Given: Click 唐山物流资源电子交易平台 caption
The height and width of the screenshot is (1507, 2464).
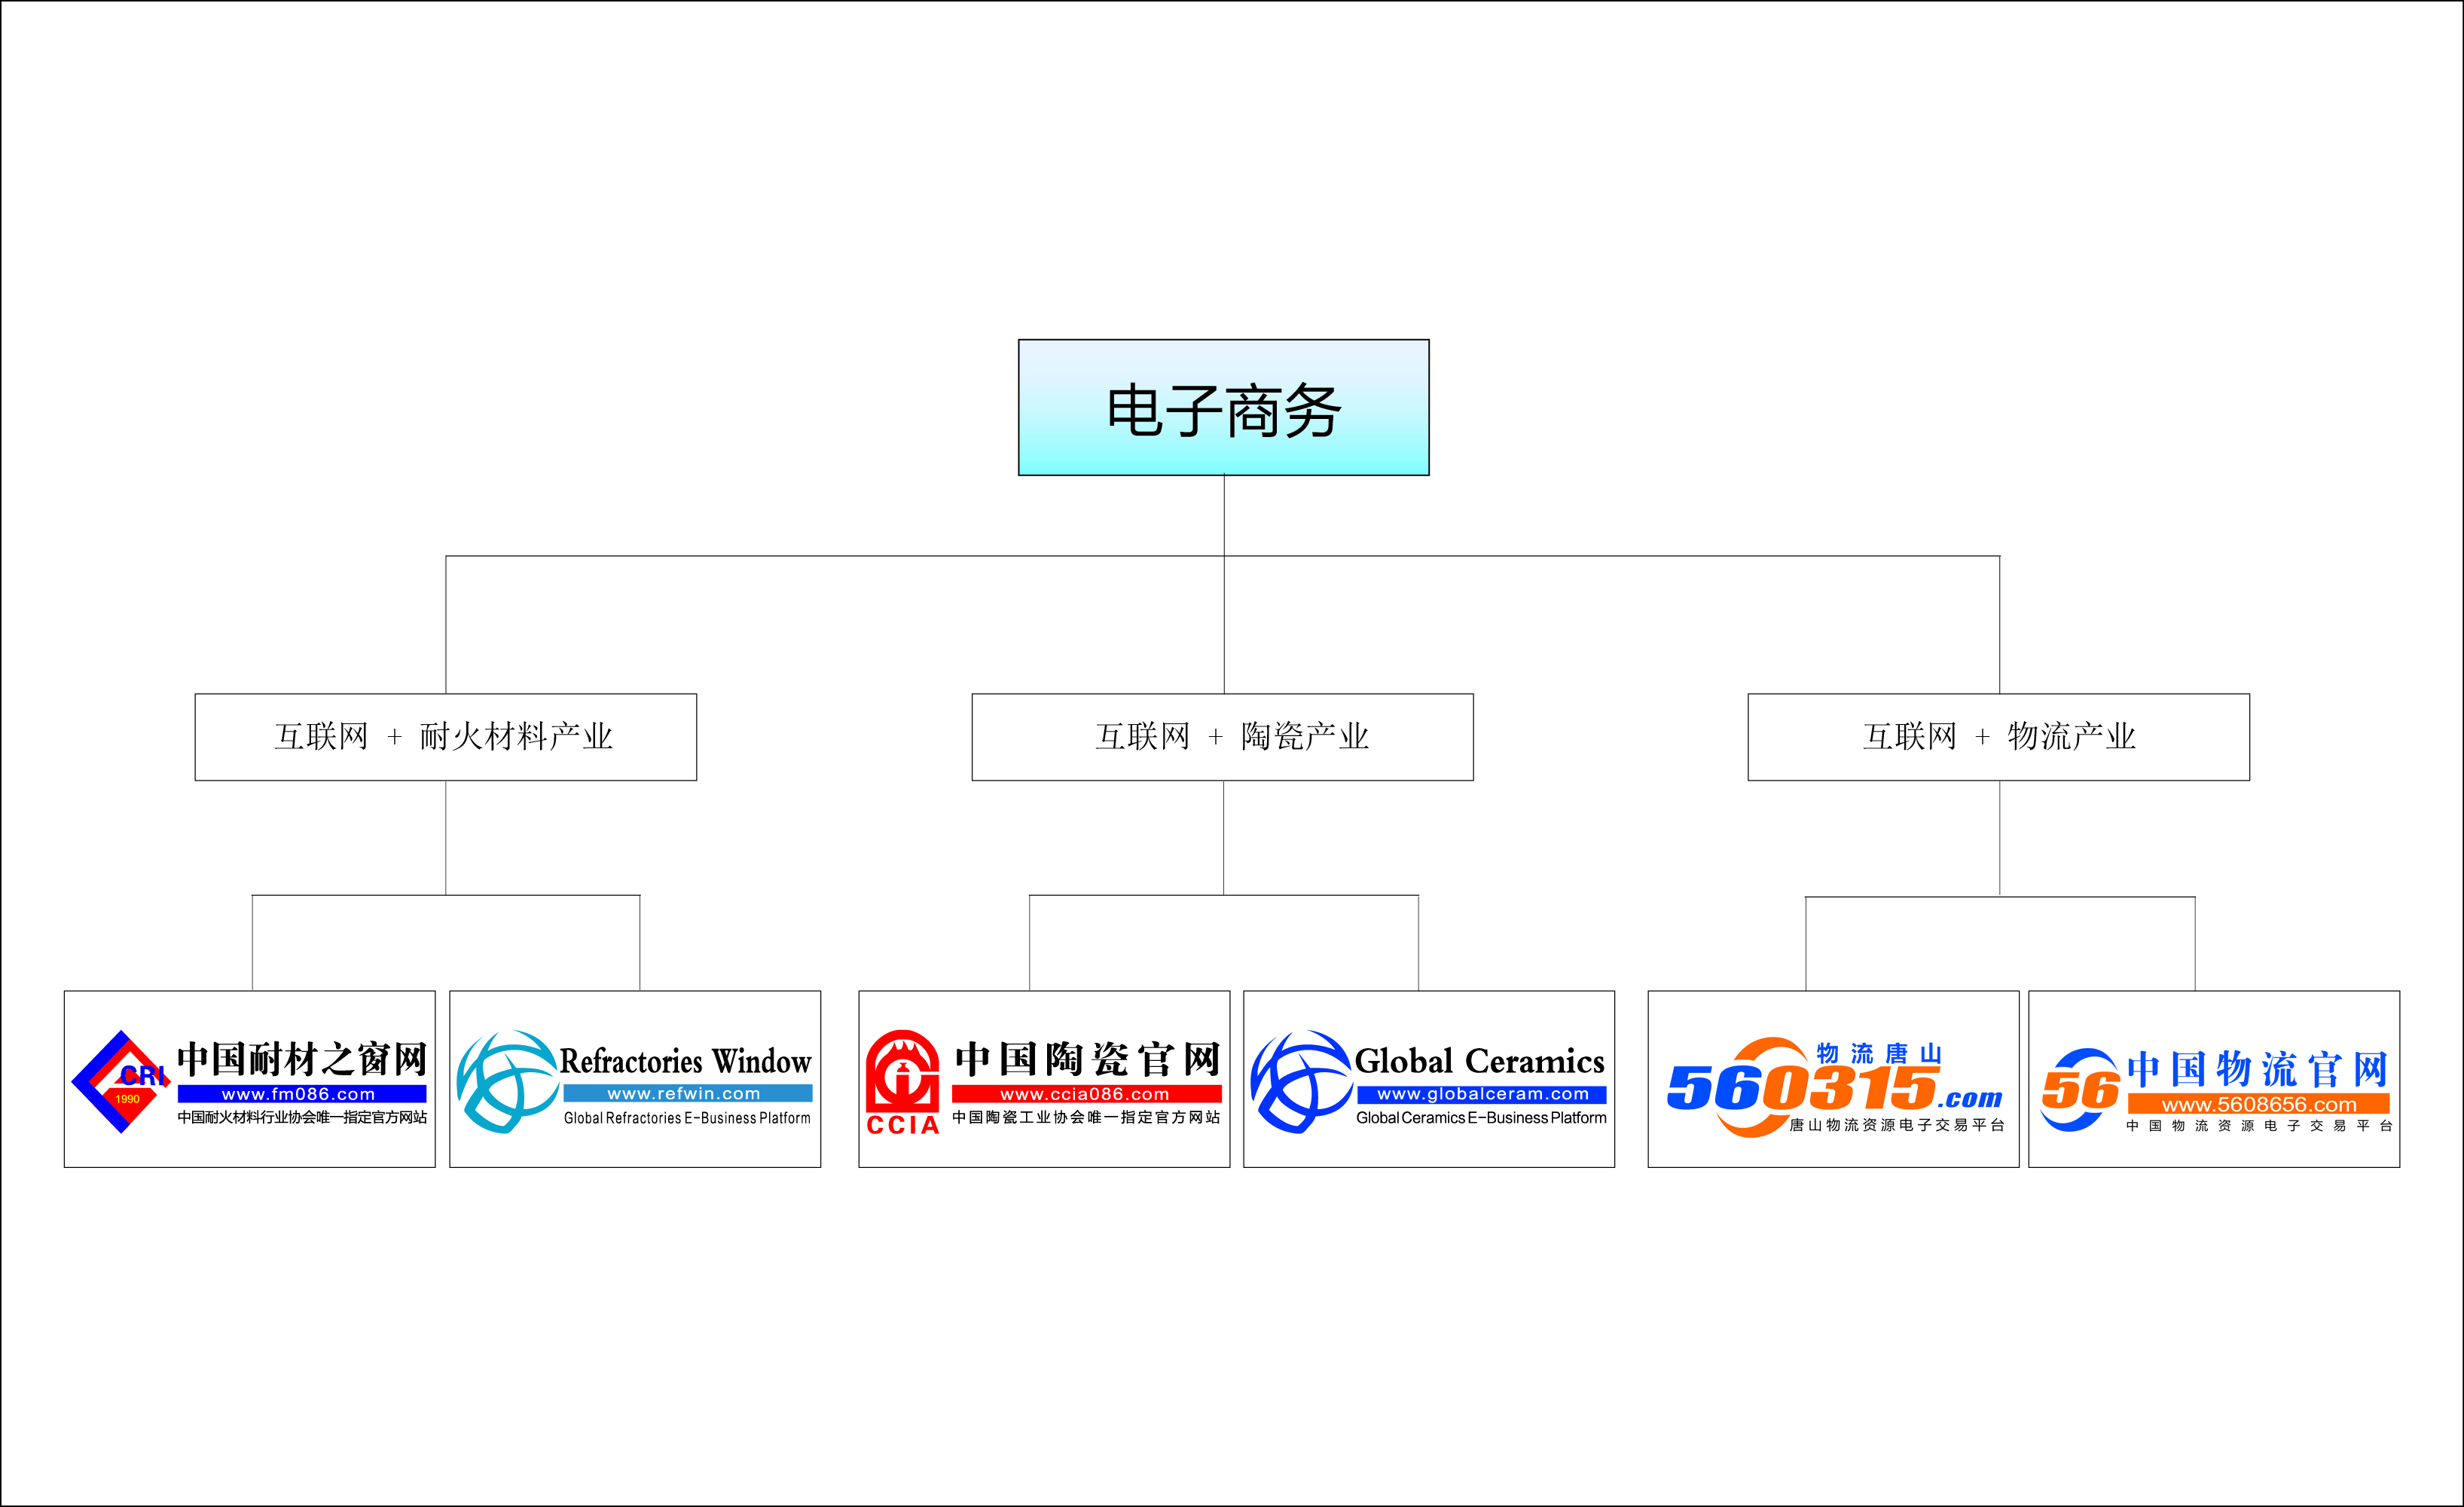Looking at the screenshot, I should click(x=1897, y=1125).
